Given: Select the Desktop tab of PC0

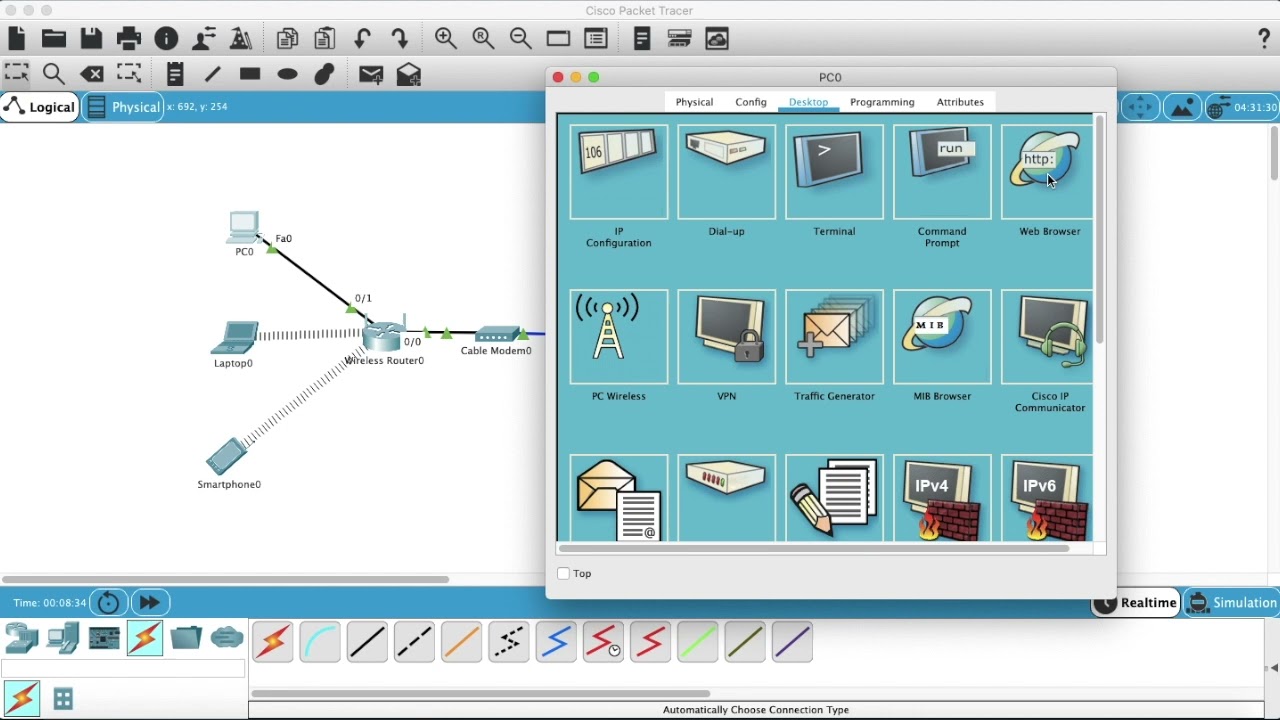Looking at the screenshot, I should [x=808, y=102].
